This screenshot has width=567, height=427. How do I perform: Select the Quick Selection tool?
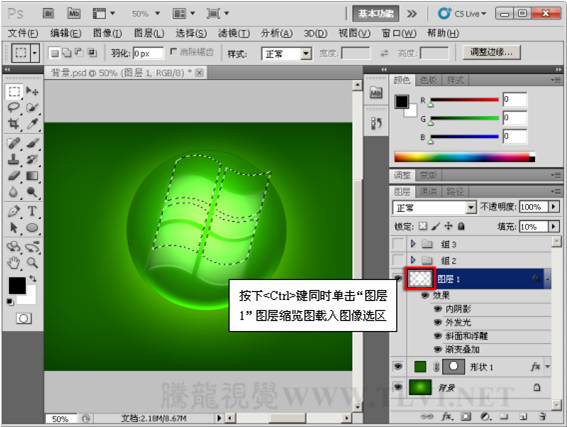pos(32,107)
